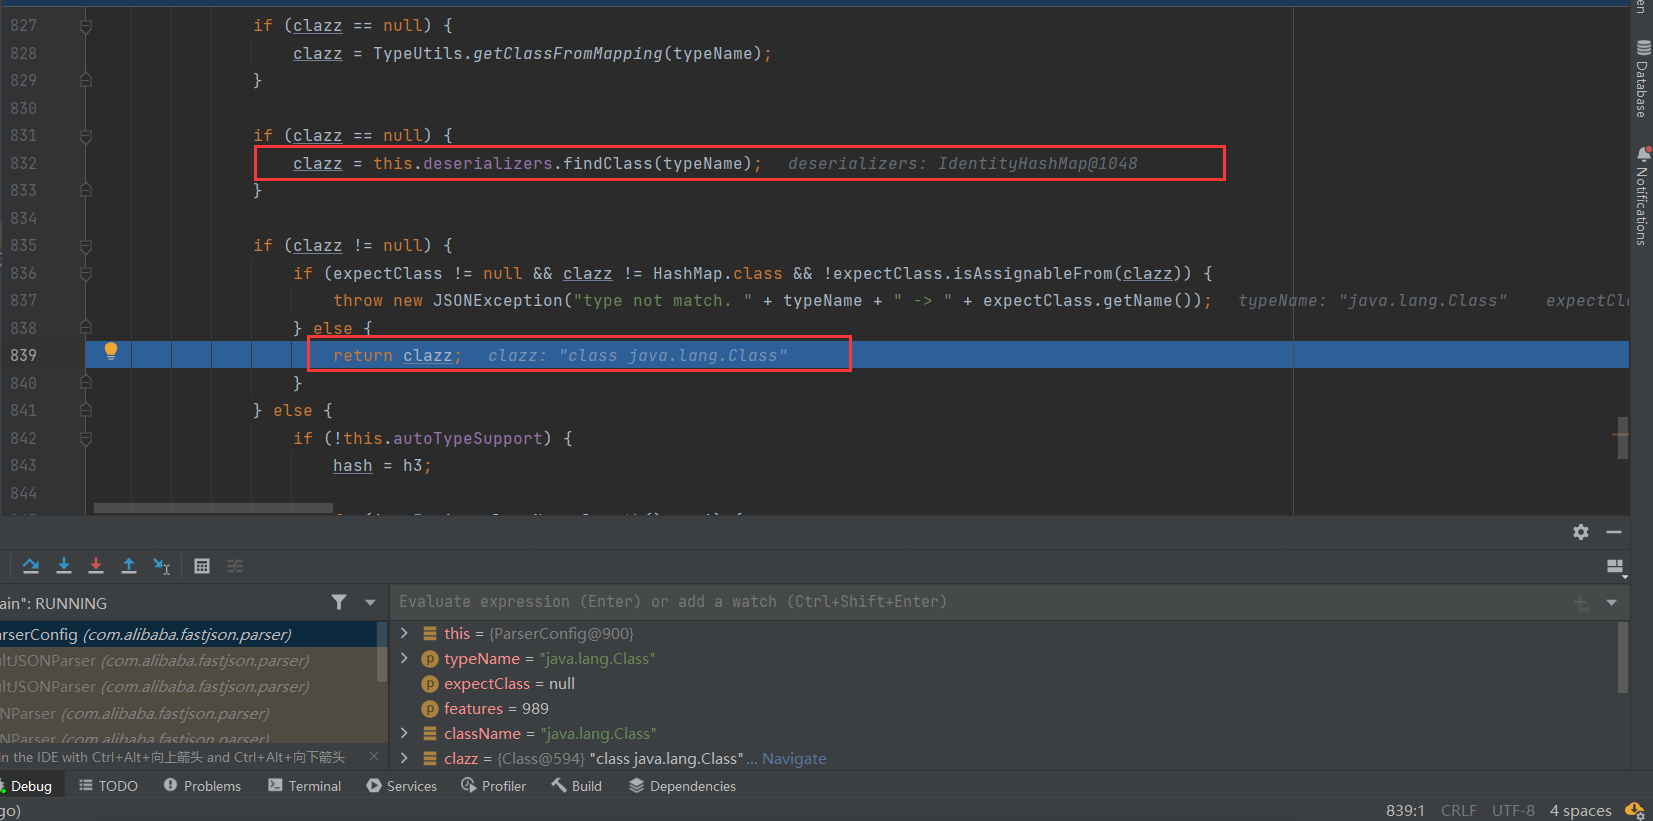Open the Database side panel
The width and height of the screenshot is (1653, 821).
click(x=1642, y=78)
